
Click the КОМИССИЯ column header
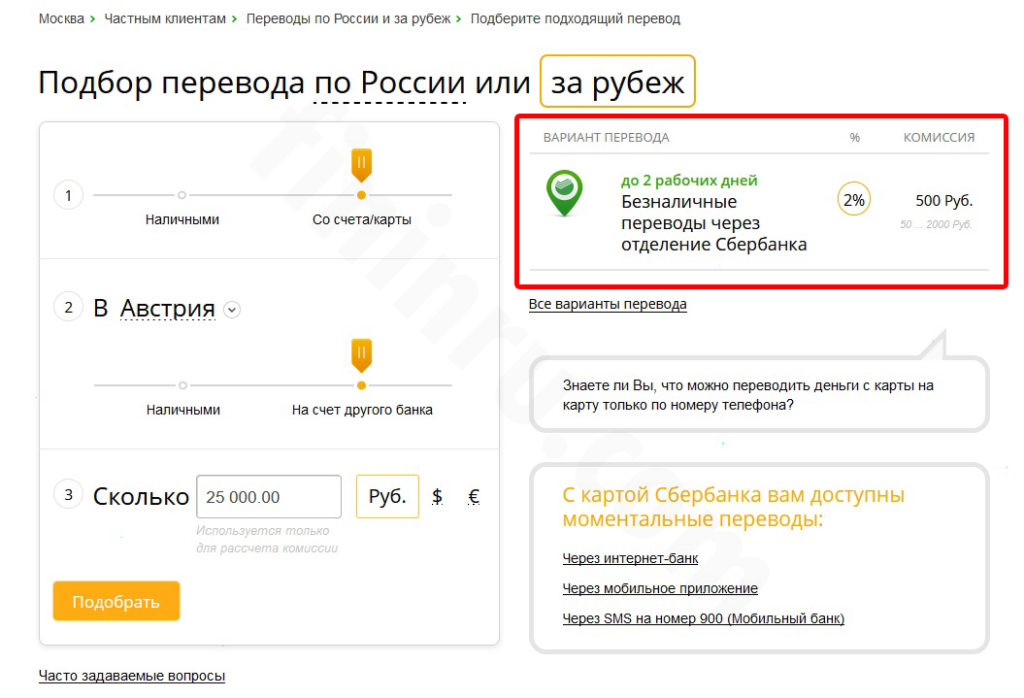pos(938,138)
